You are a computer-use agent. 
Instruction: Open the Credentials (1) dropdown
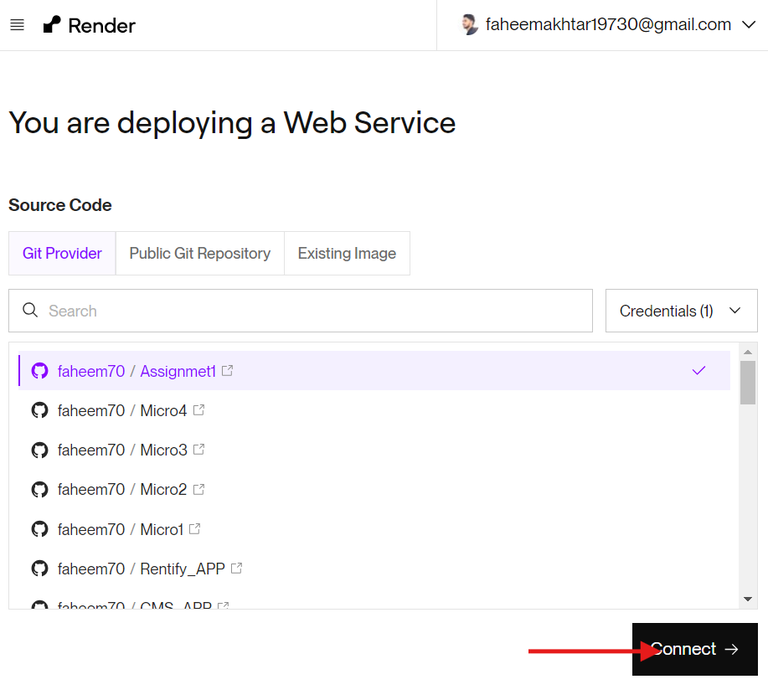pos(681,311)
